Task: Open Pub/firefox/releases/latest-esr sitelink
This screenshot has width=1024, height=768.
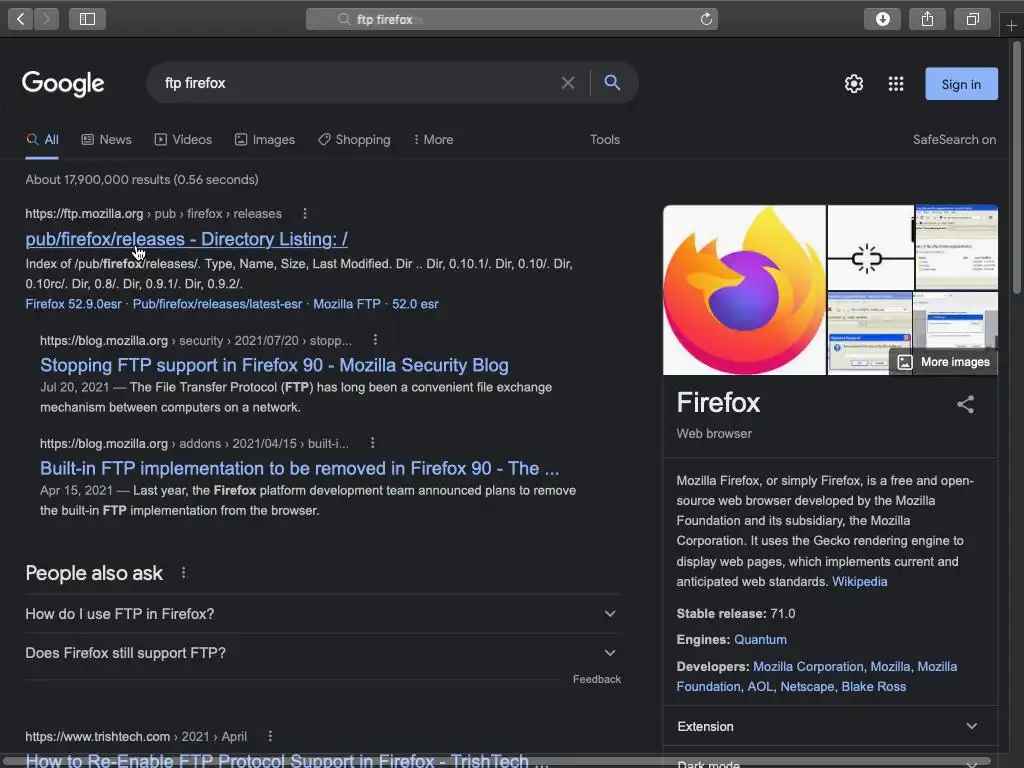Action: [x=217, y=304]
